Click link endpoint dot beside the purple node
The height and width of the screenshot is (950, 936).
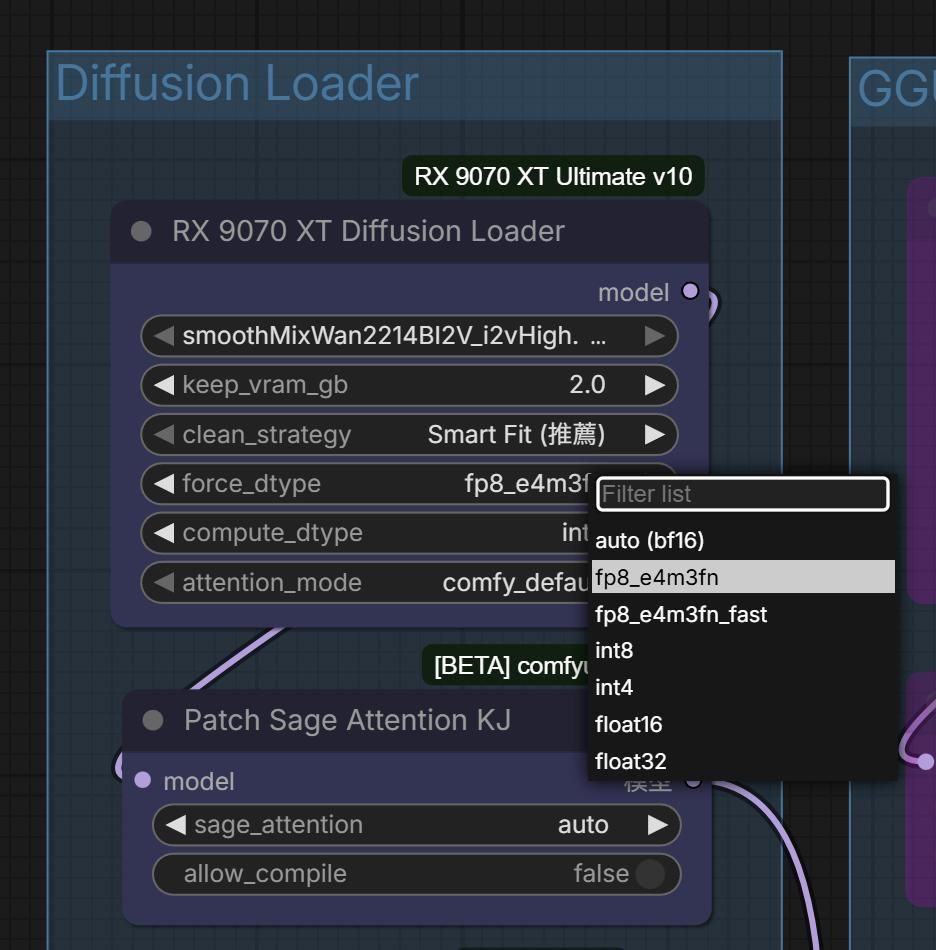pos(925,761)
